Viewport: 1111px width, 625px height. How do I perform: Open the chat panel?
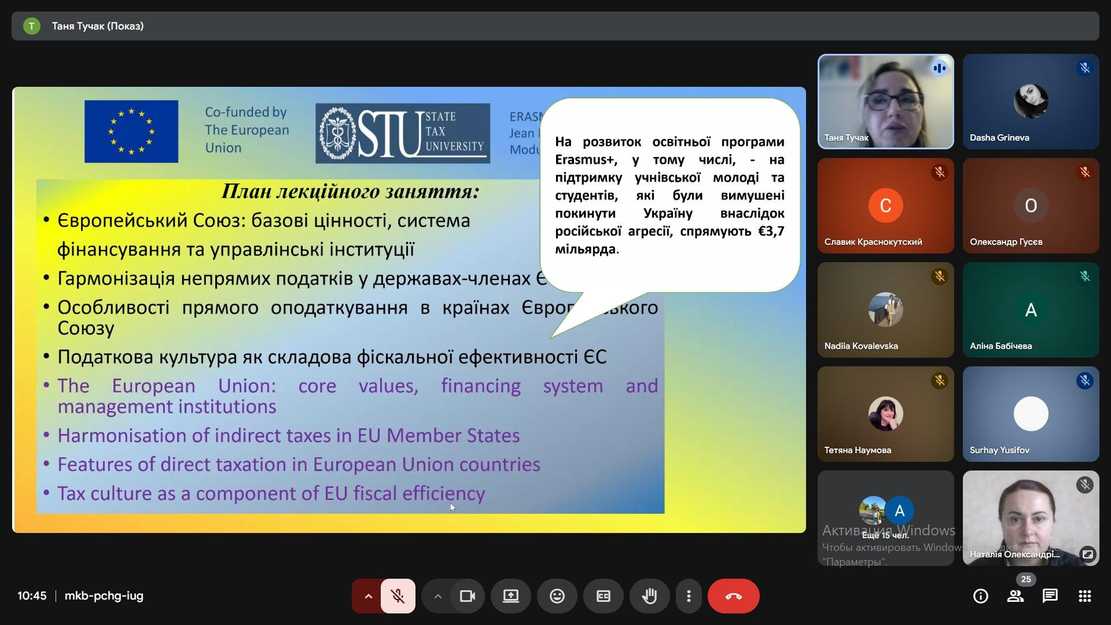pos(1050,596)
